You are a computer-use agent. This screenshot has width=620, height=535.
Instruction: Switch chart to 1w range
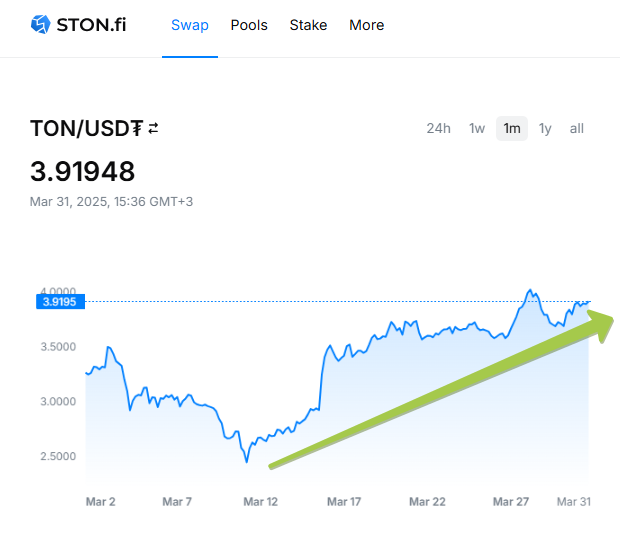pos(477,128)
